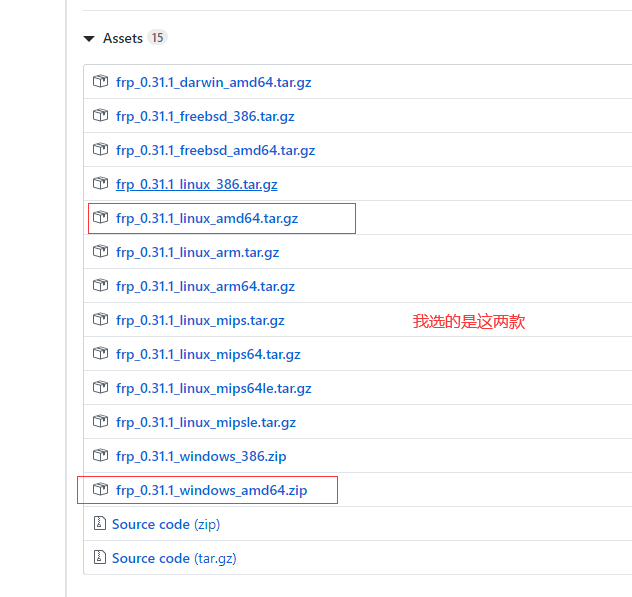Click package icon beside linux_arm.tar.gz asset
The width and height of the screenshot is (632, 597).
click(100, 251)
